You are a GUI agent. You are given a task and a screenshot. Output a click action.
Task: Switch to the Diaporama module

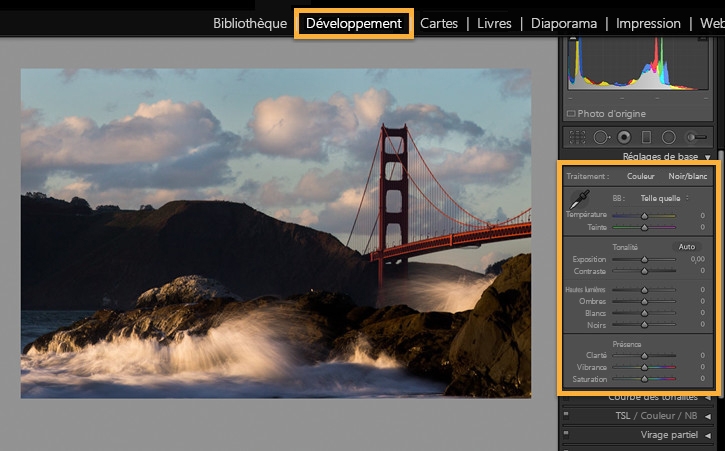pyautogui.click(x=564, y=23)
